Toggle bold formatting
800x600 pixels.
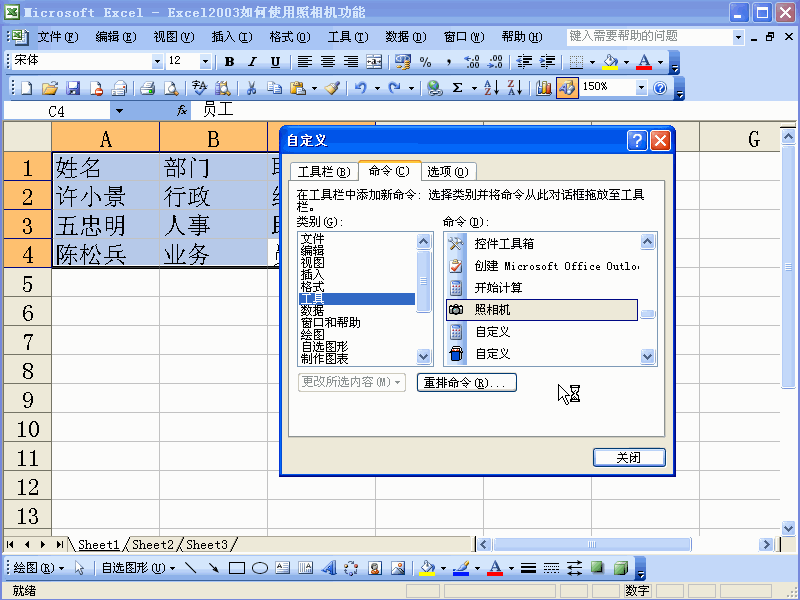pyautogui.click(x=228, y=62)
